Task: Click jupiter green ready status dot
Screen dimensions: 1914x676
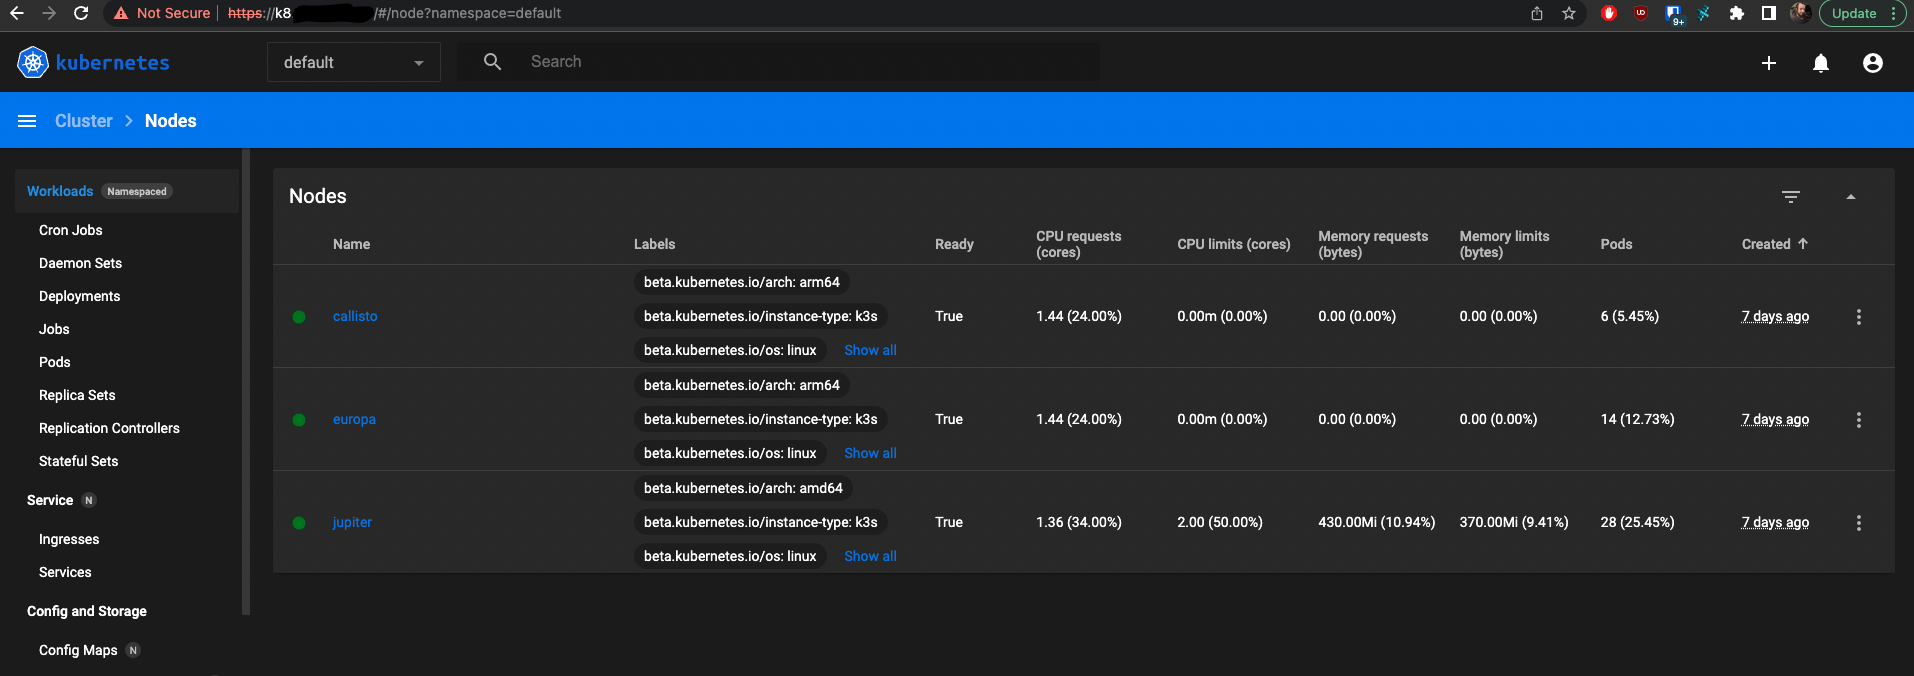Action: coord(299,523)
